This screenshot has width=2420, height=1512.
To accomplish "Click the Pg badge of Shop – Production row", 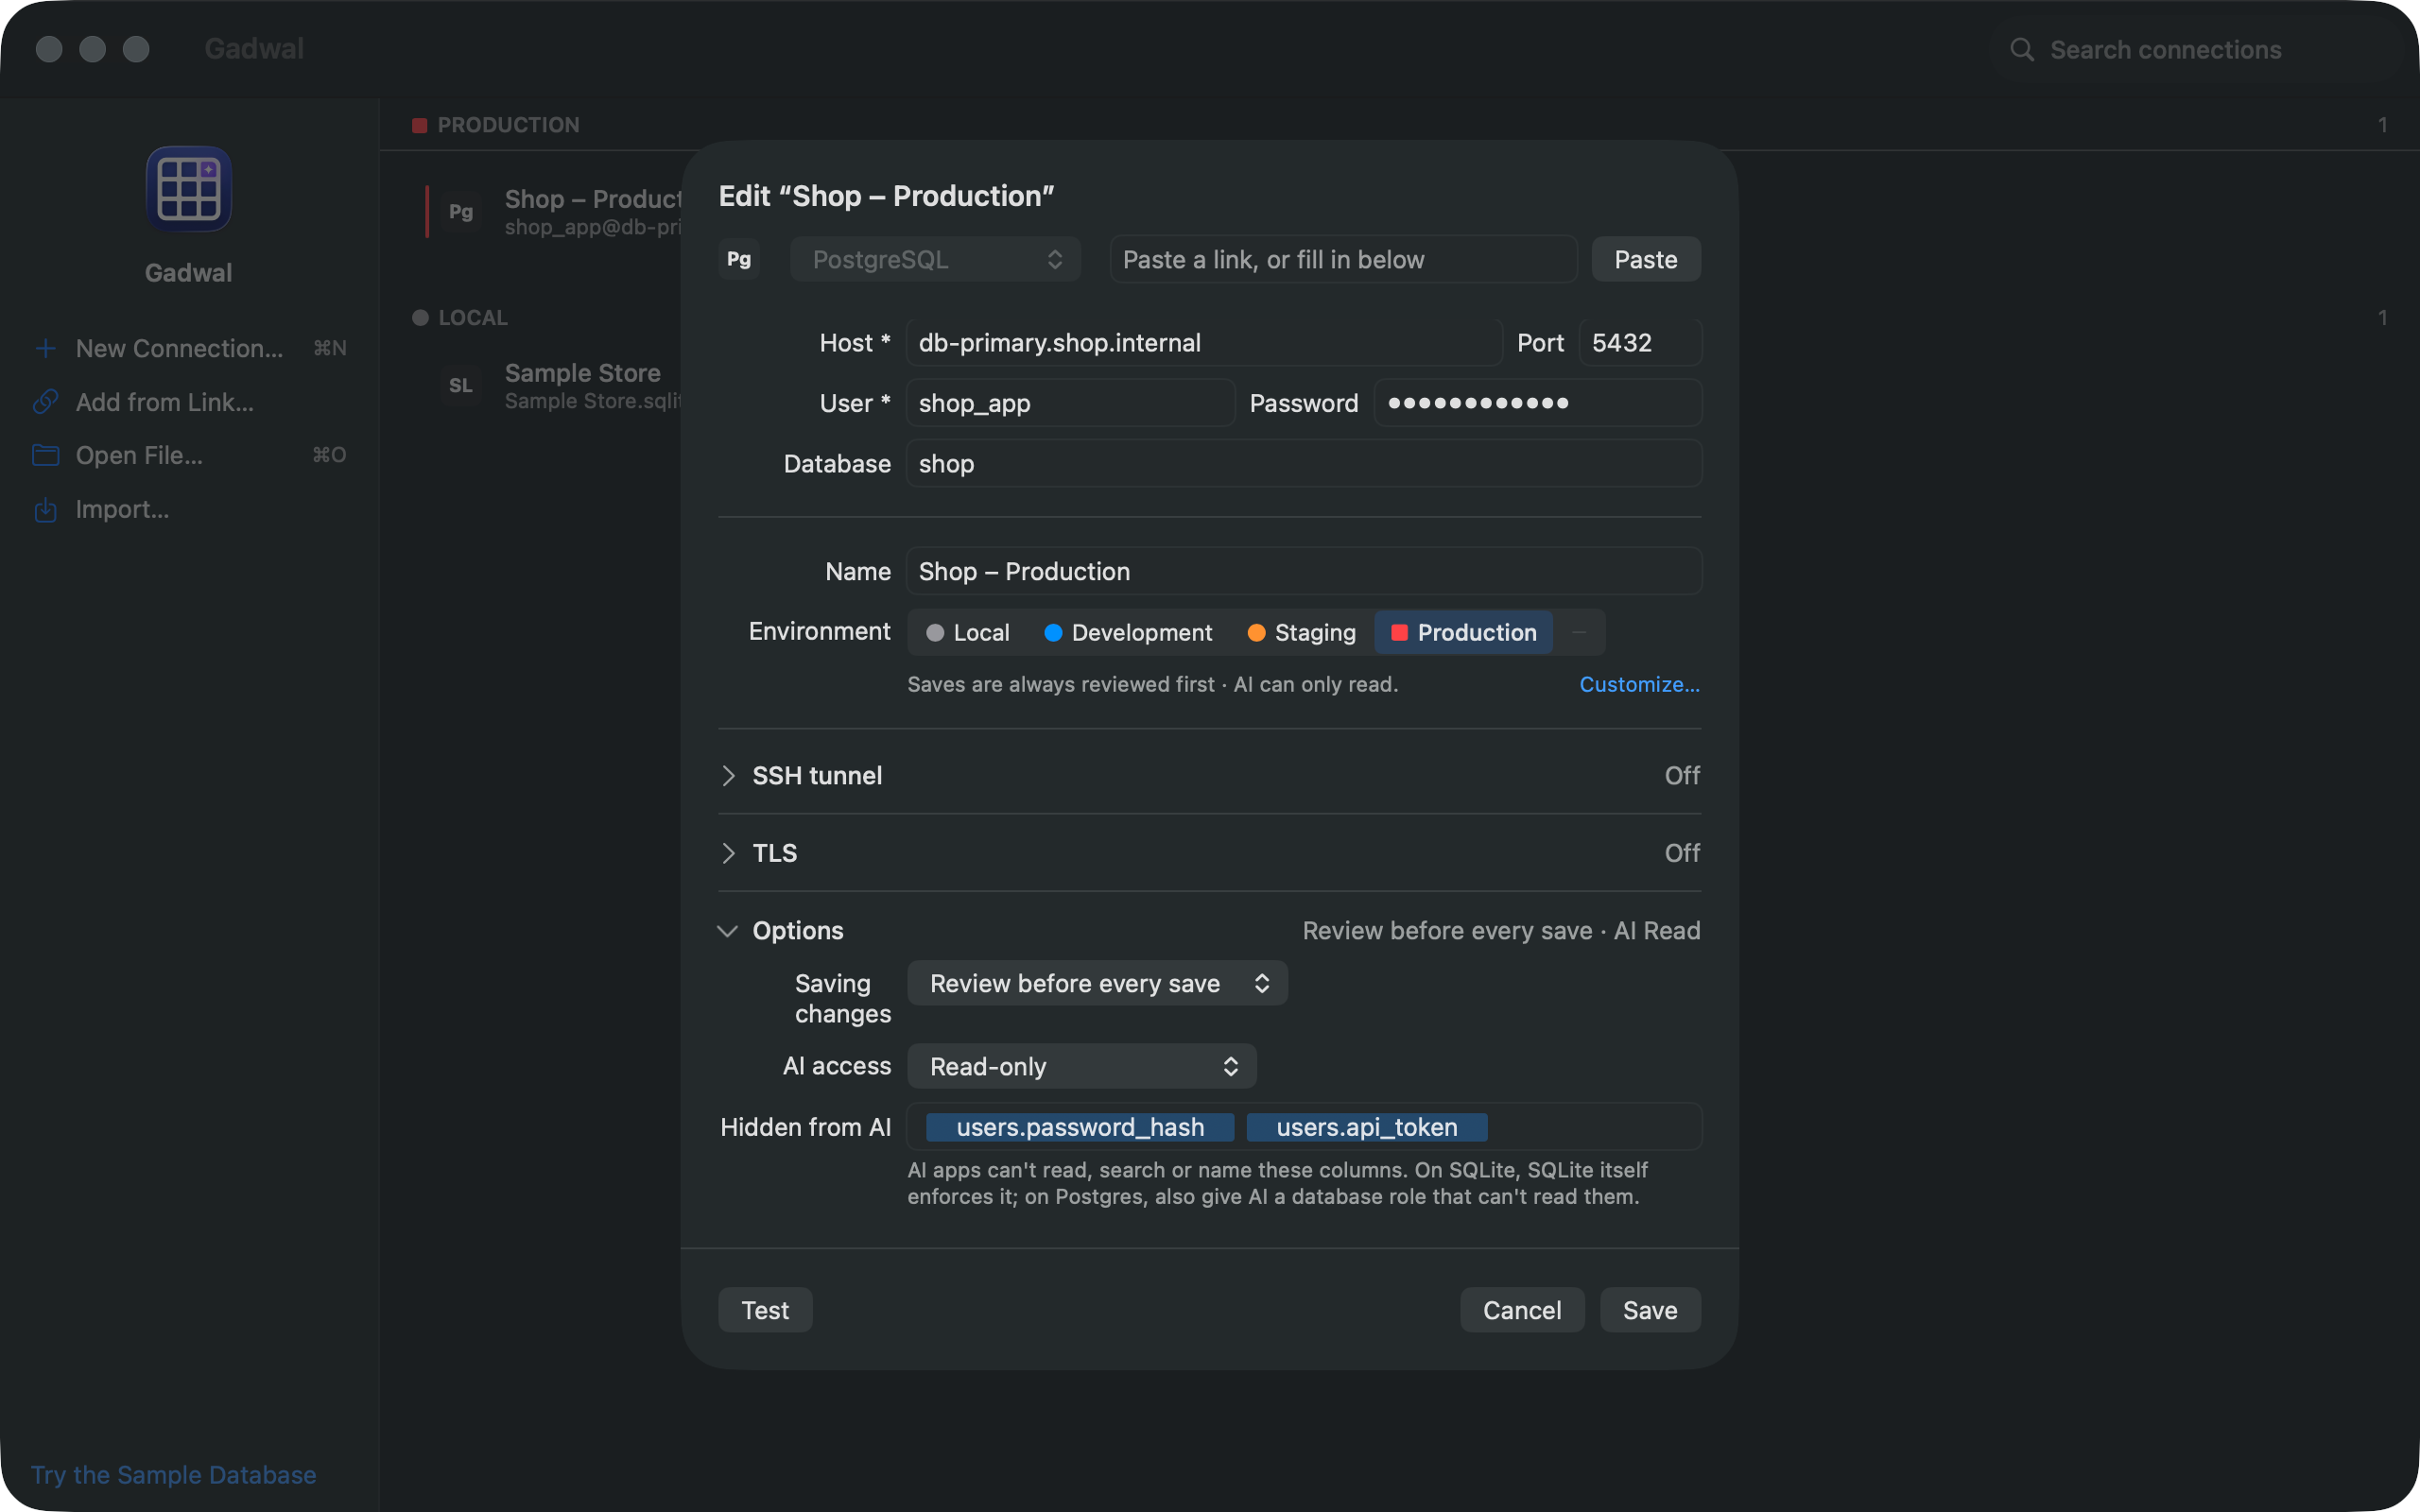I will click(461, 211).
